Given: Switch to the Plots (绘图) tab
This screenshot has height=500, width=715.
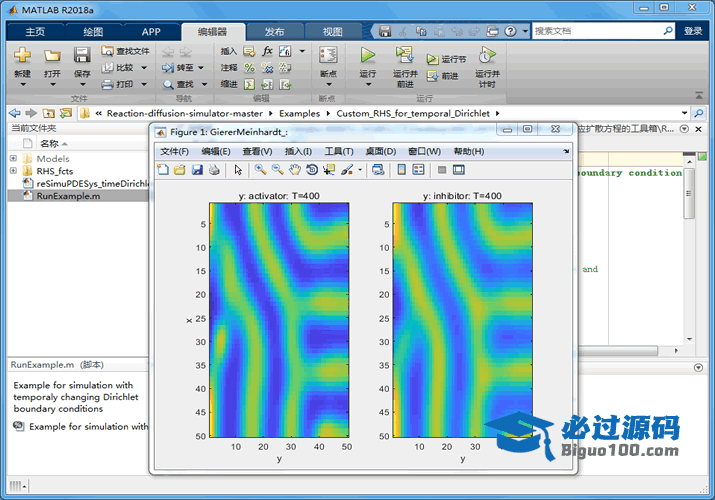Looking at the screenshot, I should coord(93,31).
